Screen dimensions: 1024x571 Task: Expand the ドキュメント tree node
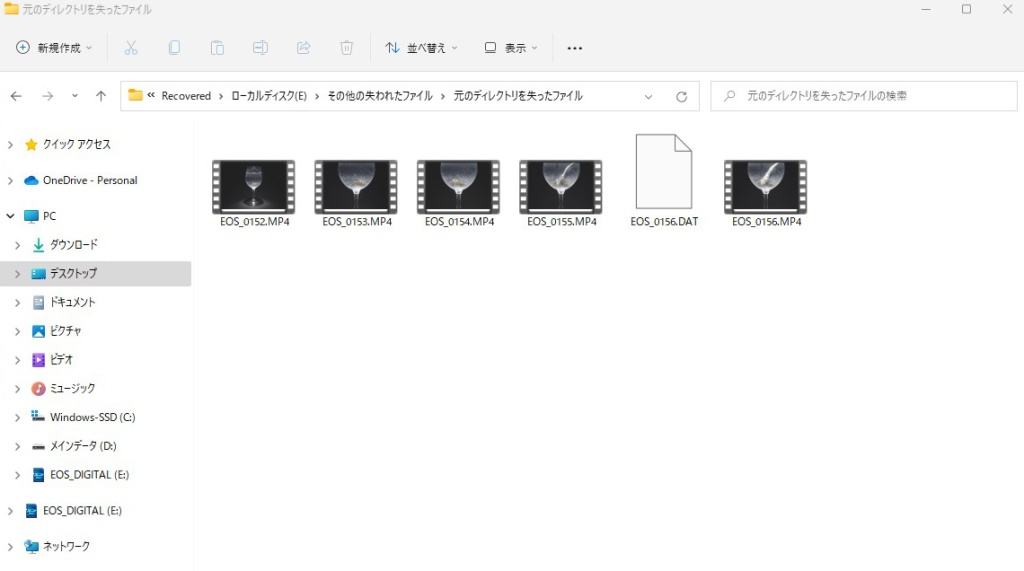[18, 302]
